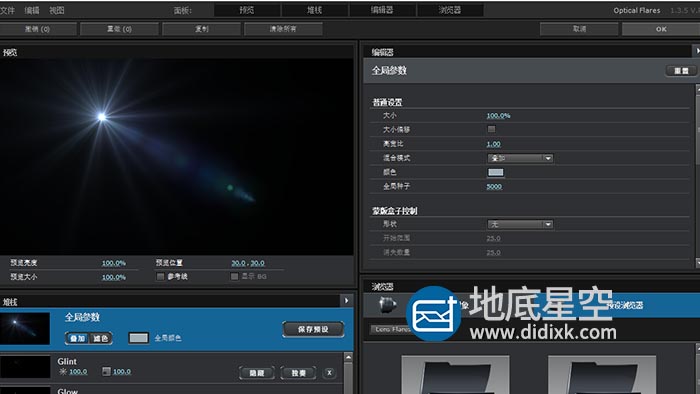Click the 清除所有 clear all button
Image resolution: width=700 pixels, height=394 pixels.
point(283,29)
